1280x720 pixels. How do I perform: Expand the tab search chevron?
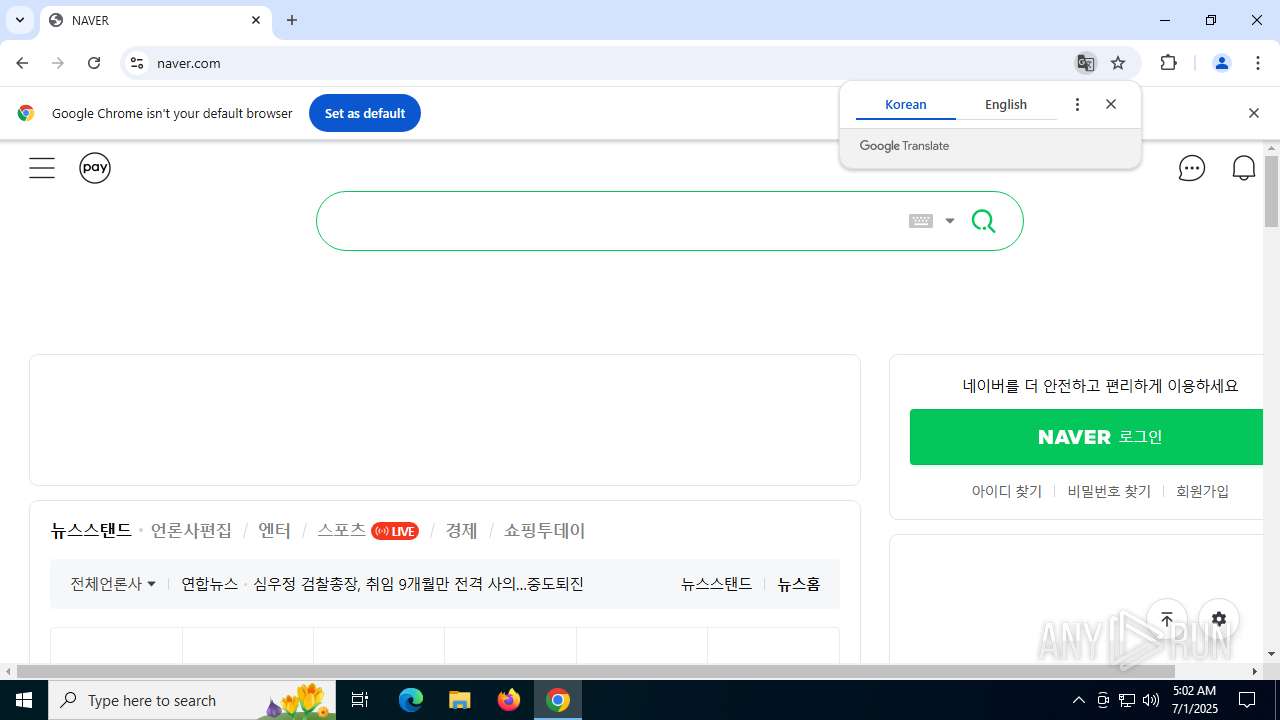point(19,20)
